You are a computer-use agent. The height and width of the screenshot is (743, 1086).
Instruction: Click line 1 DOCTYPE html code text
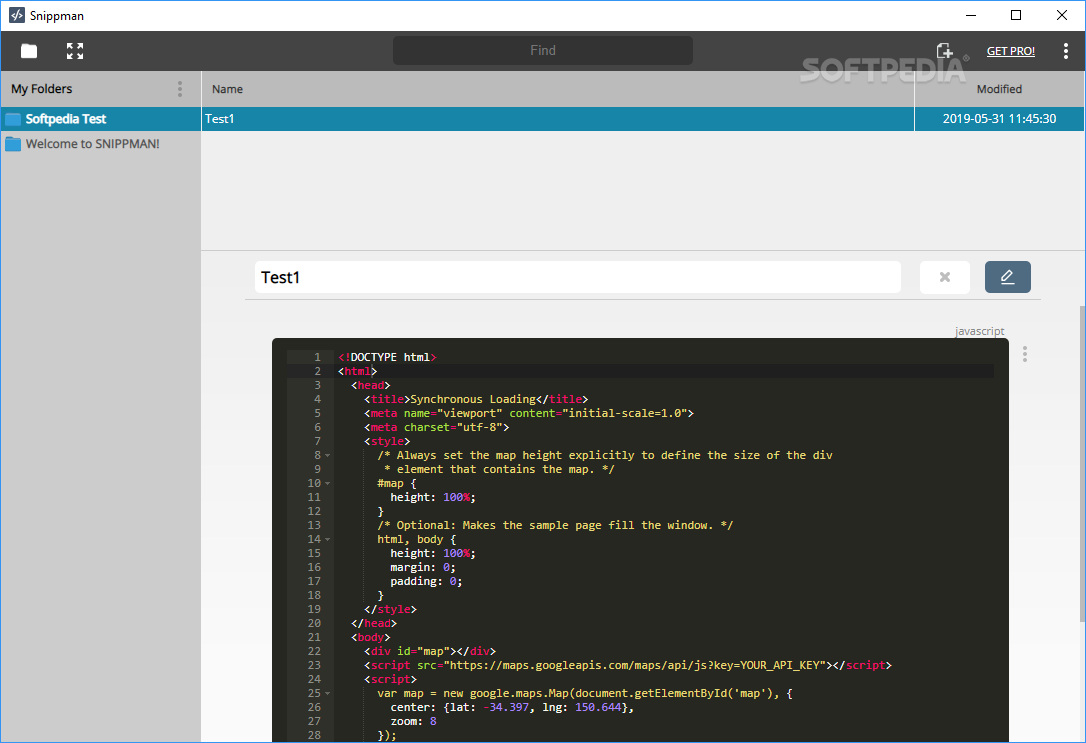[387, 357]
